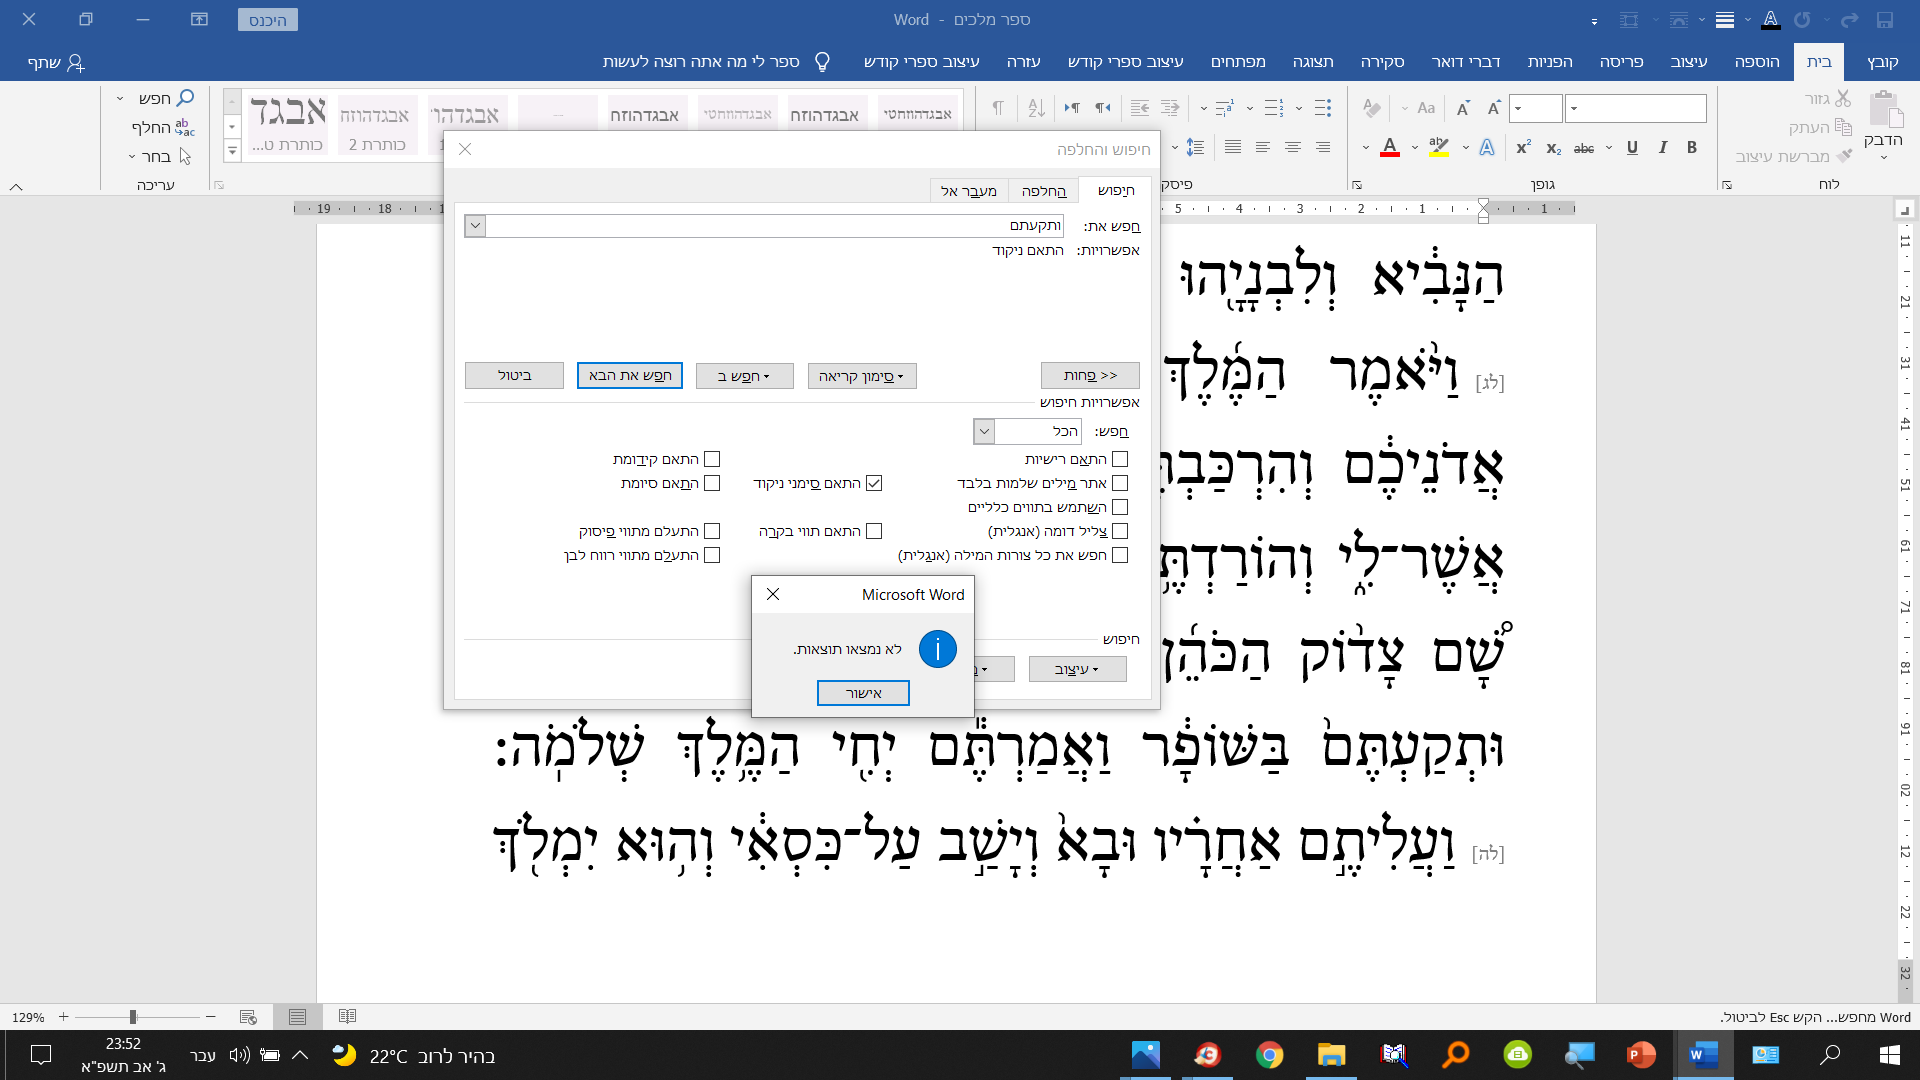Viewport: 1920px width, 1080px height.
Task: Click אישור to dismiss the no-results message
Action: point(863,692)
